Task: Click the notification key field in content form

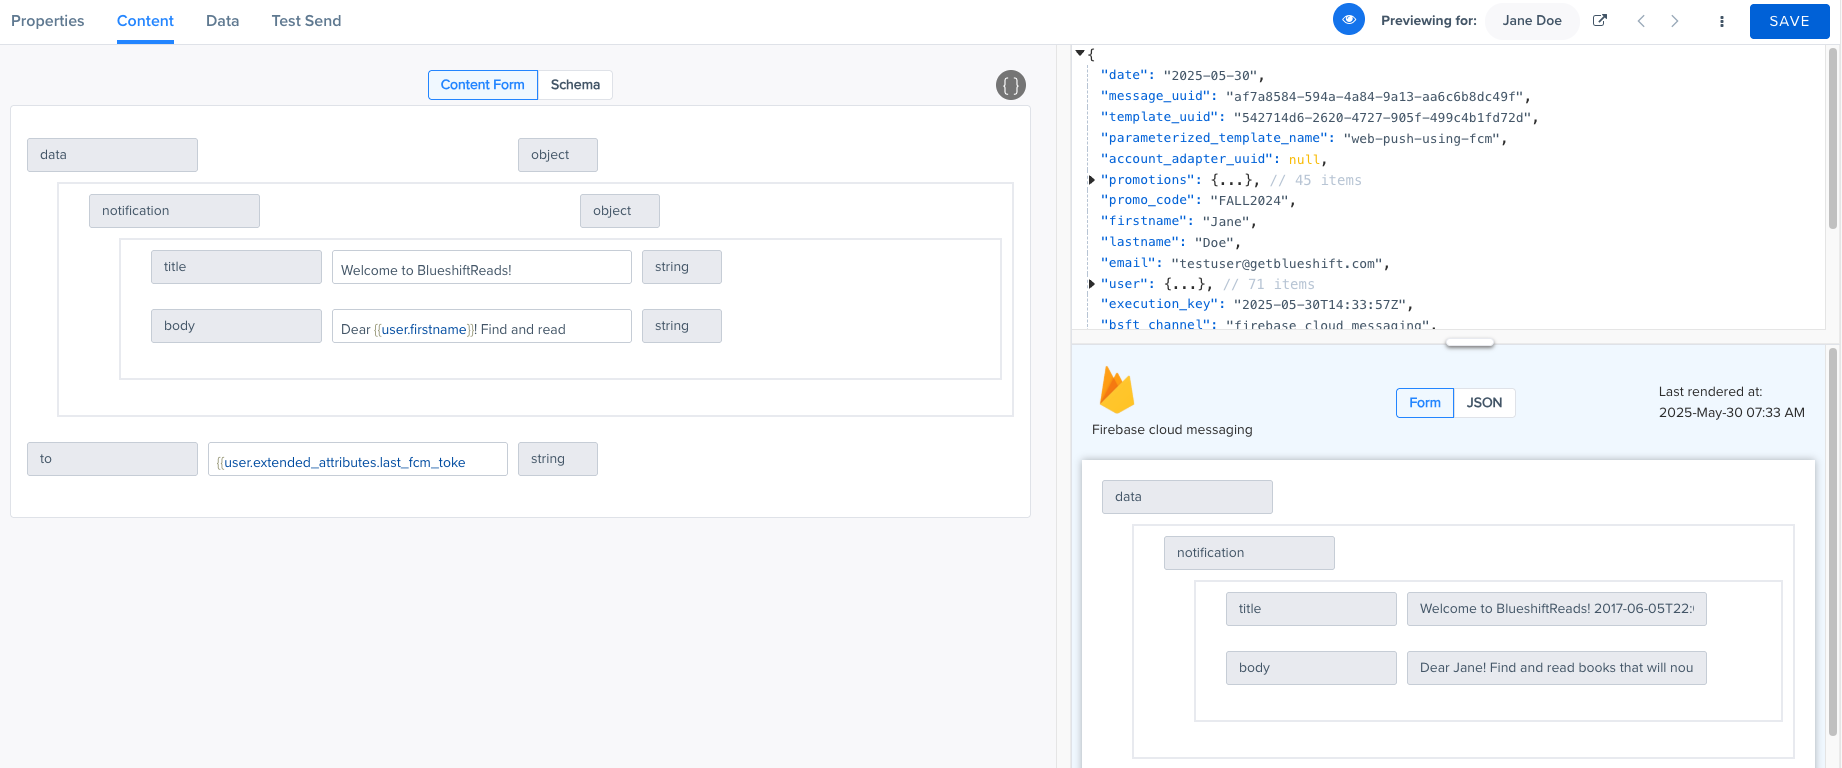Action: [174, 211]
